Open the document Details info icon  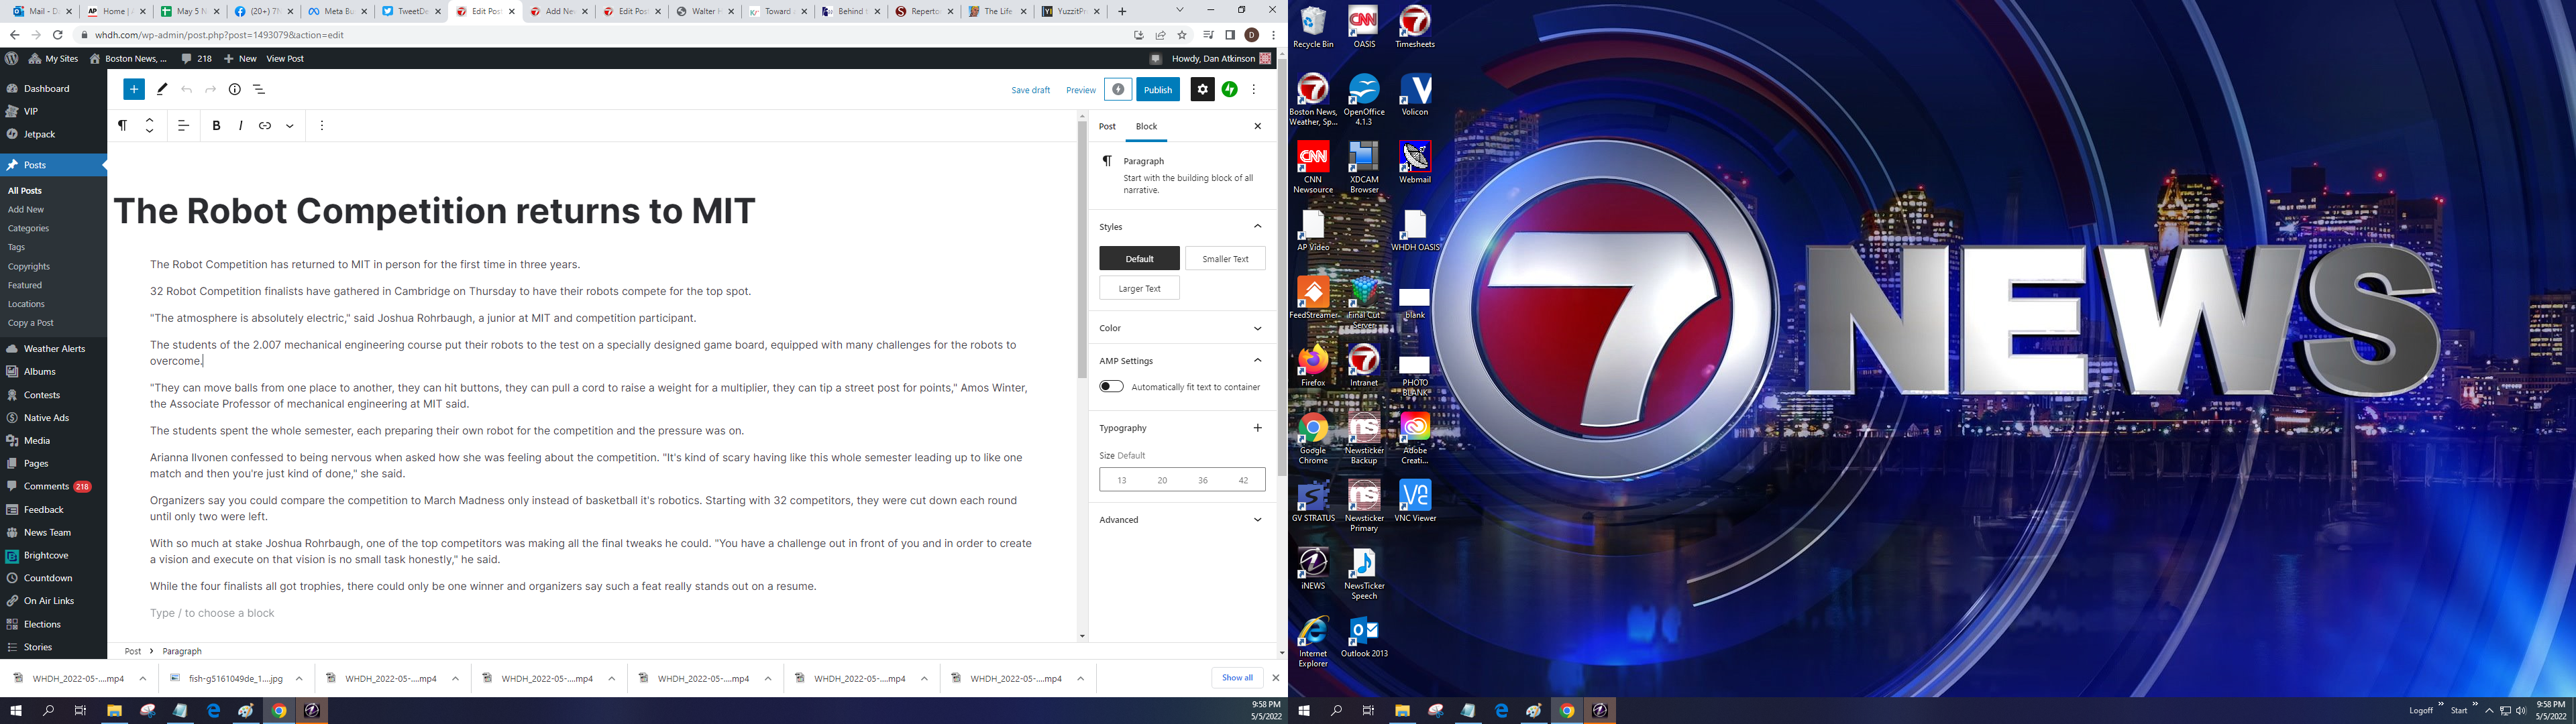(x=235, y=89)
